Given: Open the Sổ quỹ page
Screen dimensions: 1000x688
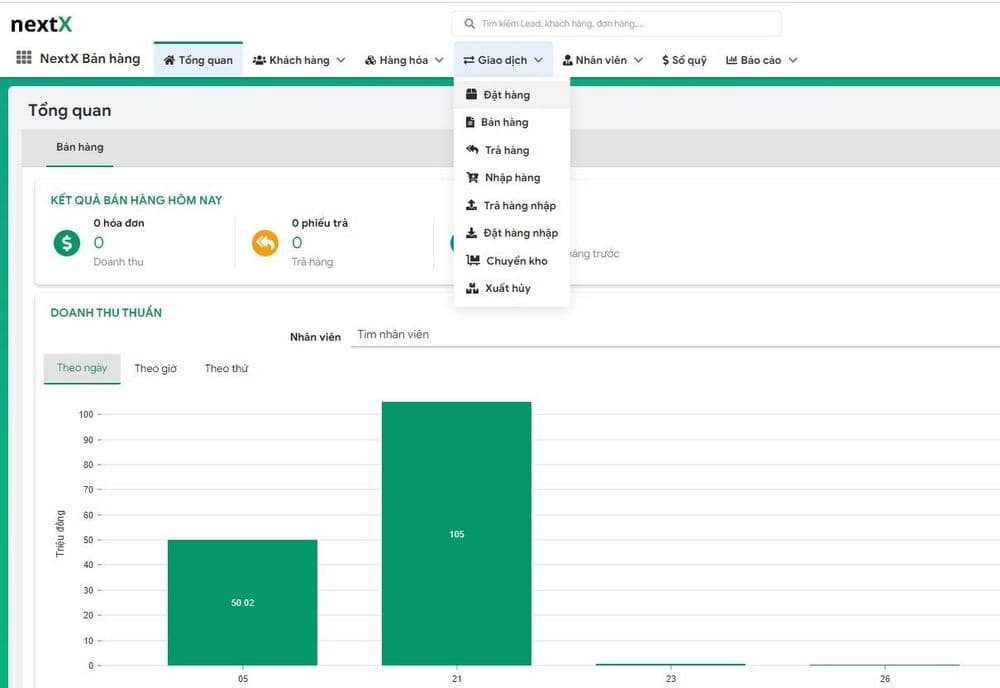Looking at the screenshot, I should pyautogui.click(x=684, y=60).
